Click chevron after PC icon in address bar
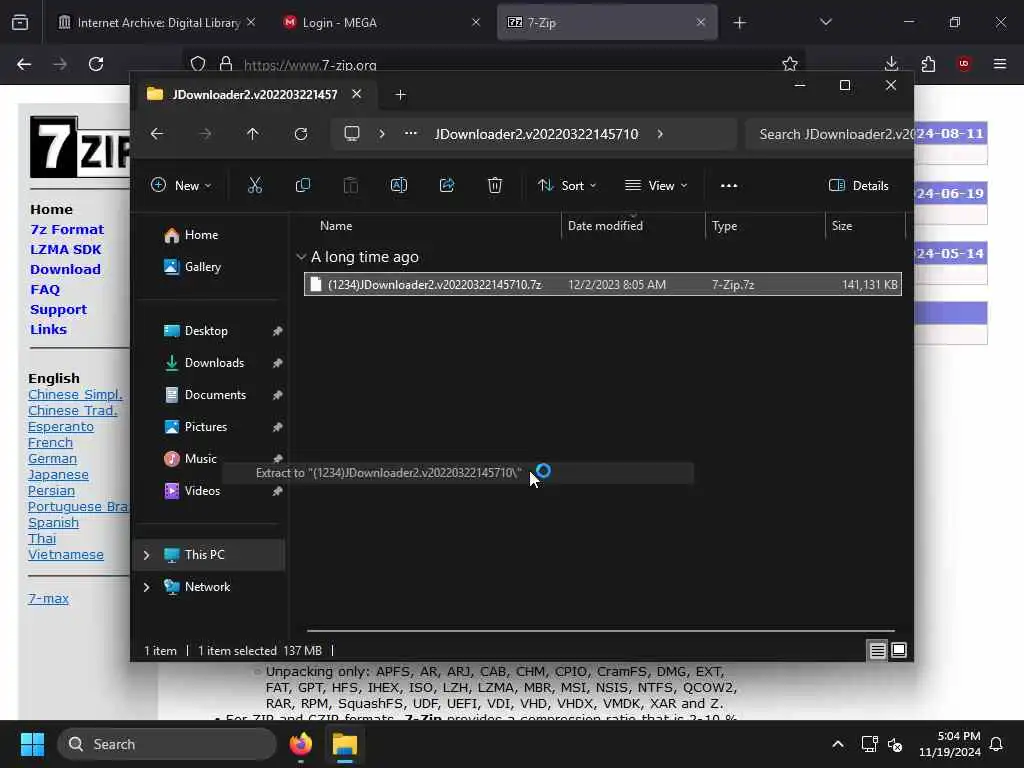Image resolution: width=1024 pixels, height=768 pixels. [x=382, y=134]
